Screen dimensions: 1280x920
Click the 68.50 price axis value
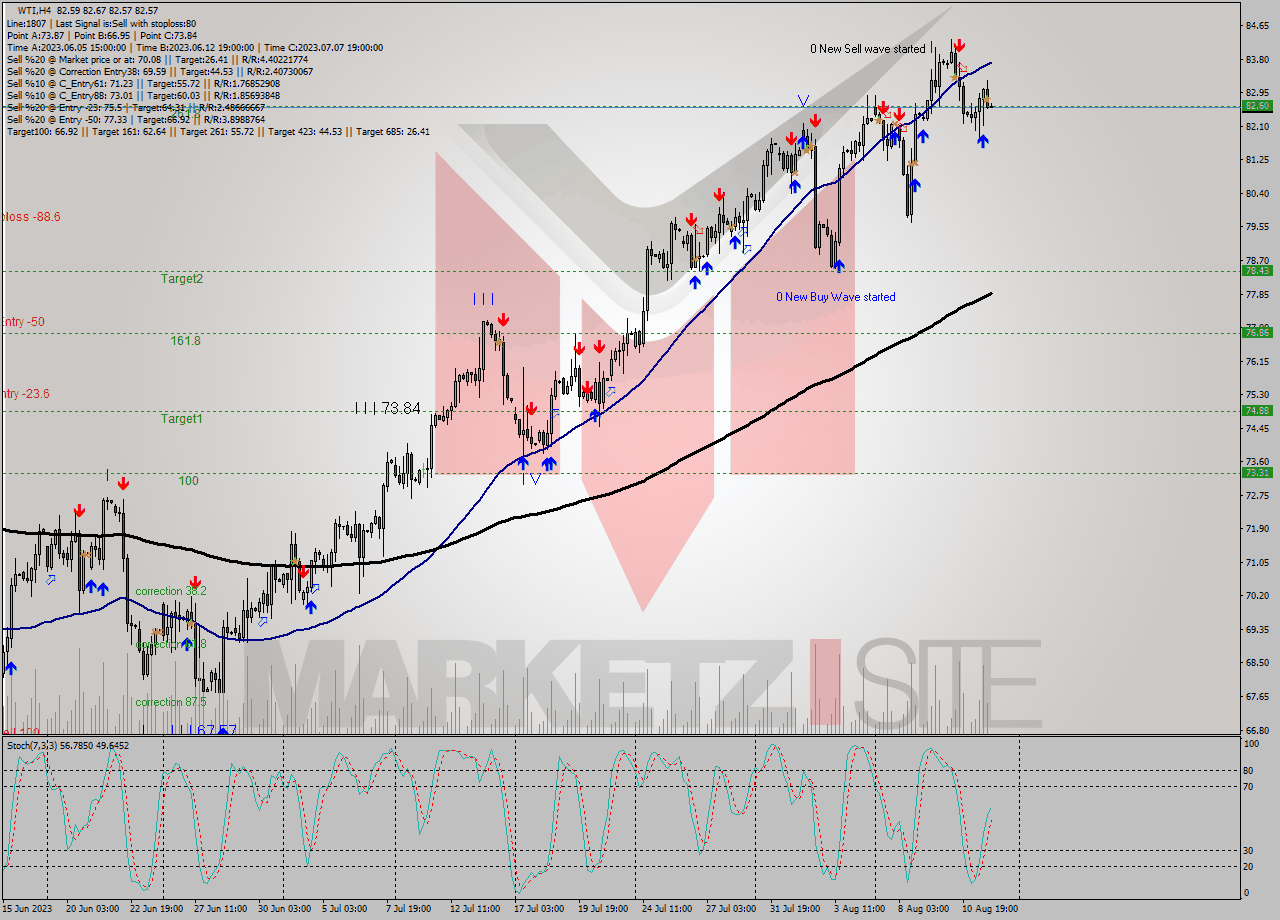tap(1257, 663)
